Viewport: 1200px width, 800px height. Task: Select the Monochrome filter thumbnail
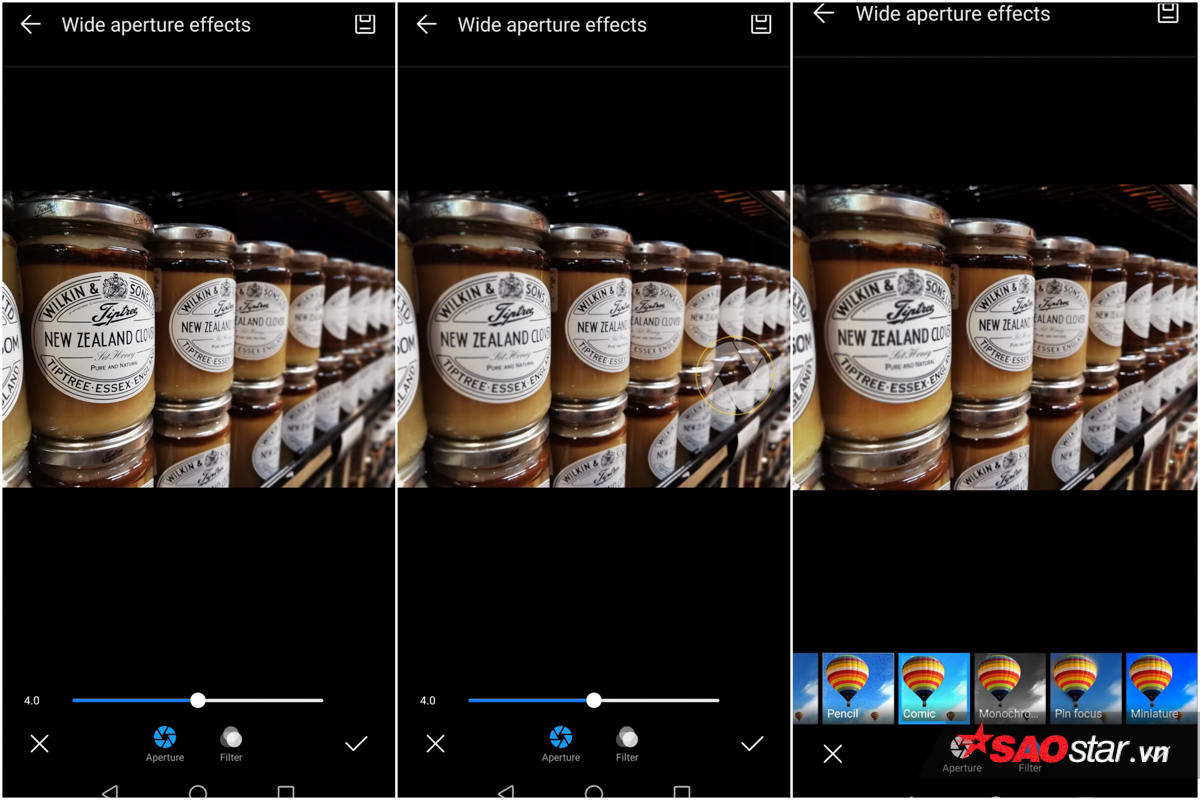(x=1010, y=688)
